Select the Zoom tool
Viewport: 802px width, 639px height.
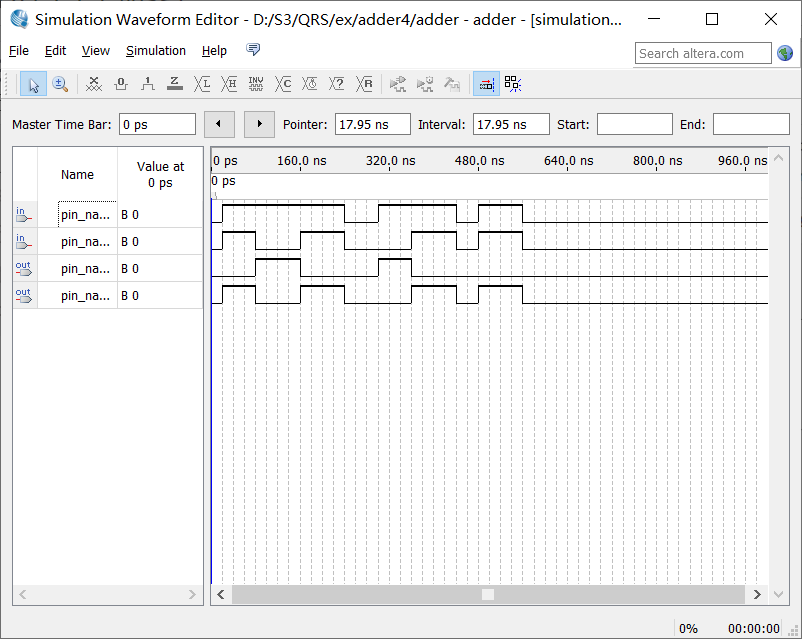coord(60,84)
